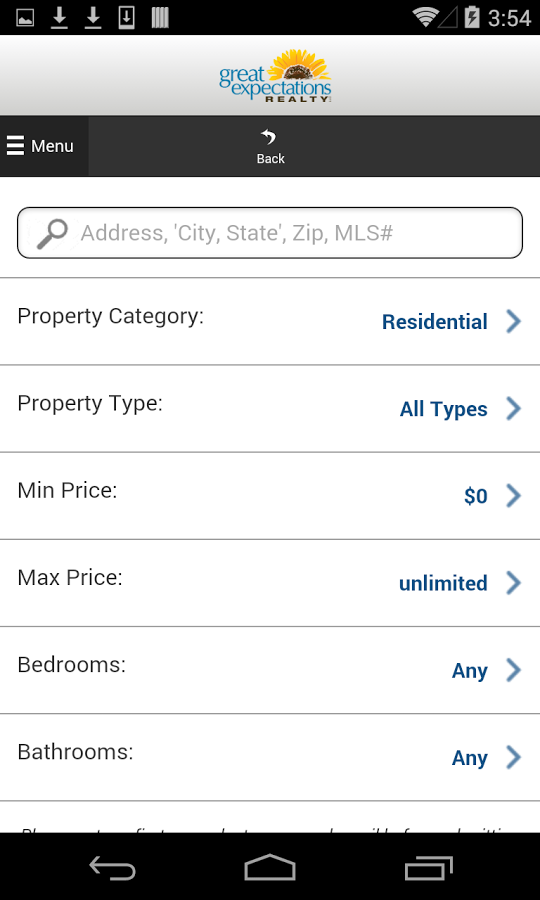The image size is (540, 900).
Task: Change the Bedrooms Any value
Action: coord(469,670)
